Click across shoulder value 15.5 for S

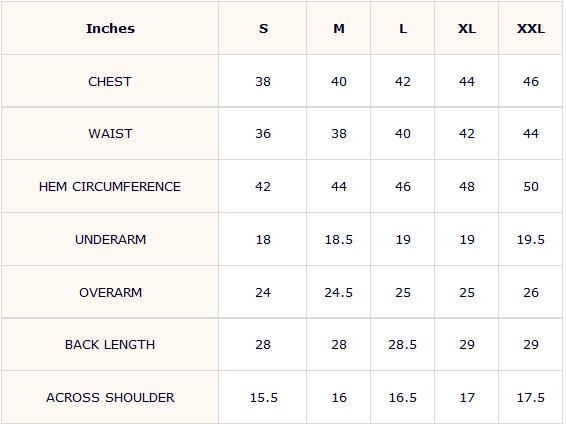tap(264, 398)
